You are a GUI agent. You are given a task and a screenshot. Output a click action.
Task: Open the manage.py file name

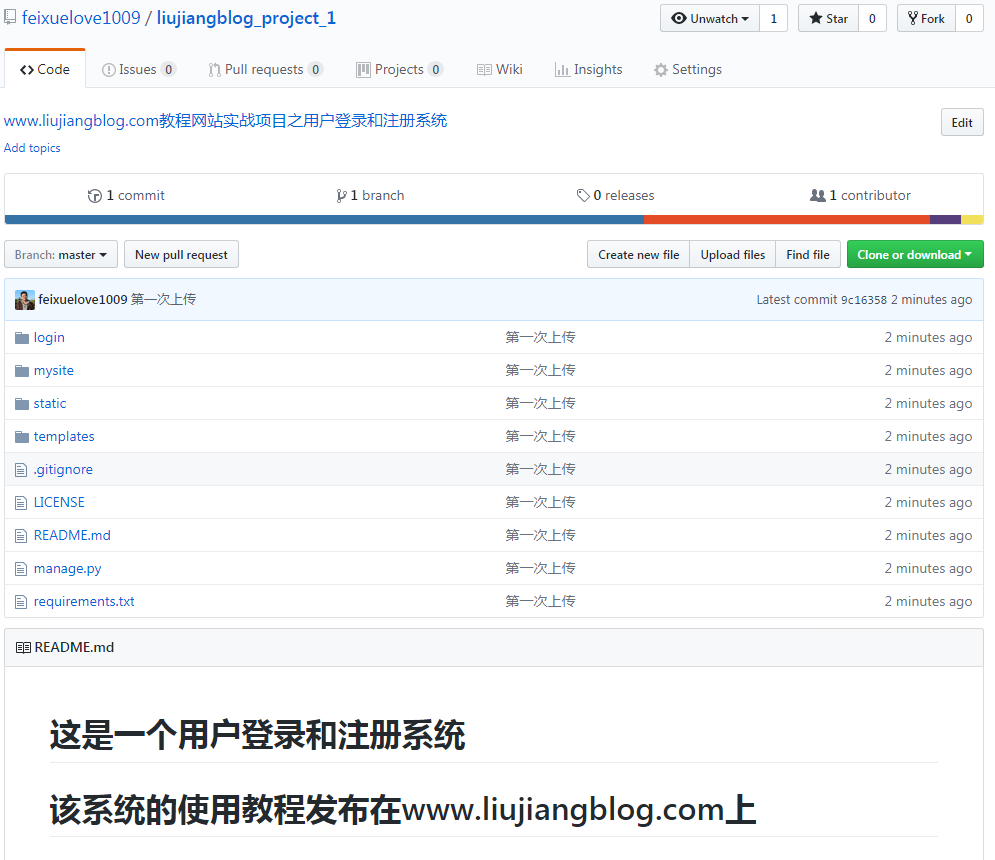click(67, 569)
